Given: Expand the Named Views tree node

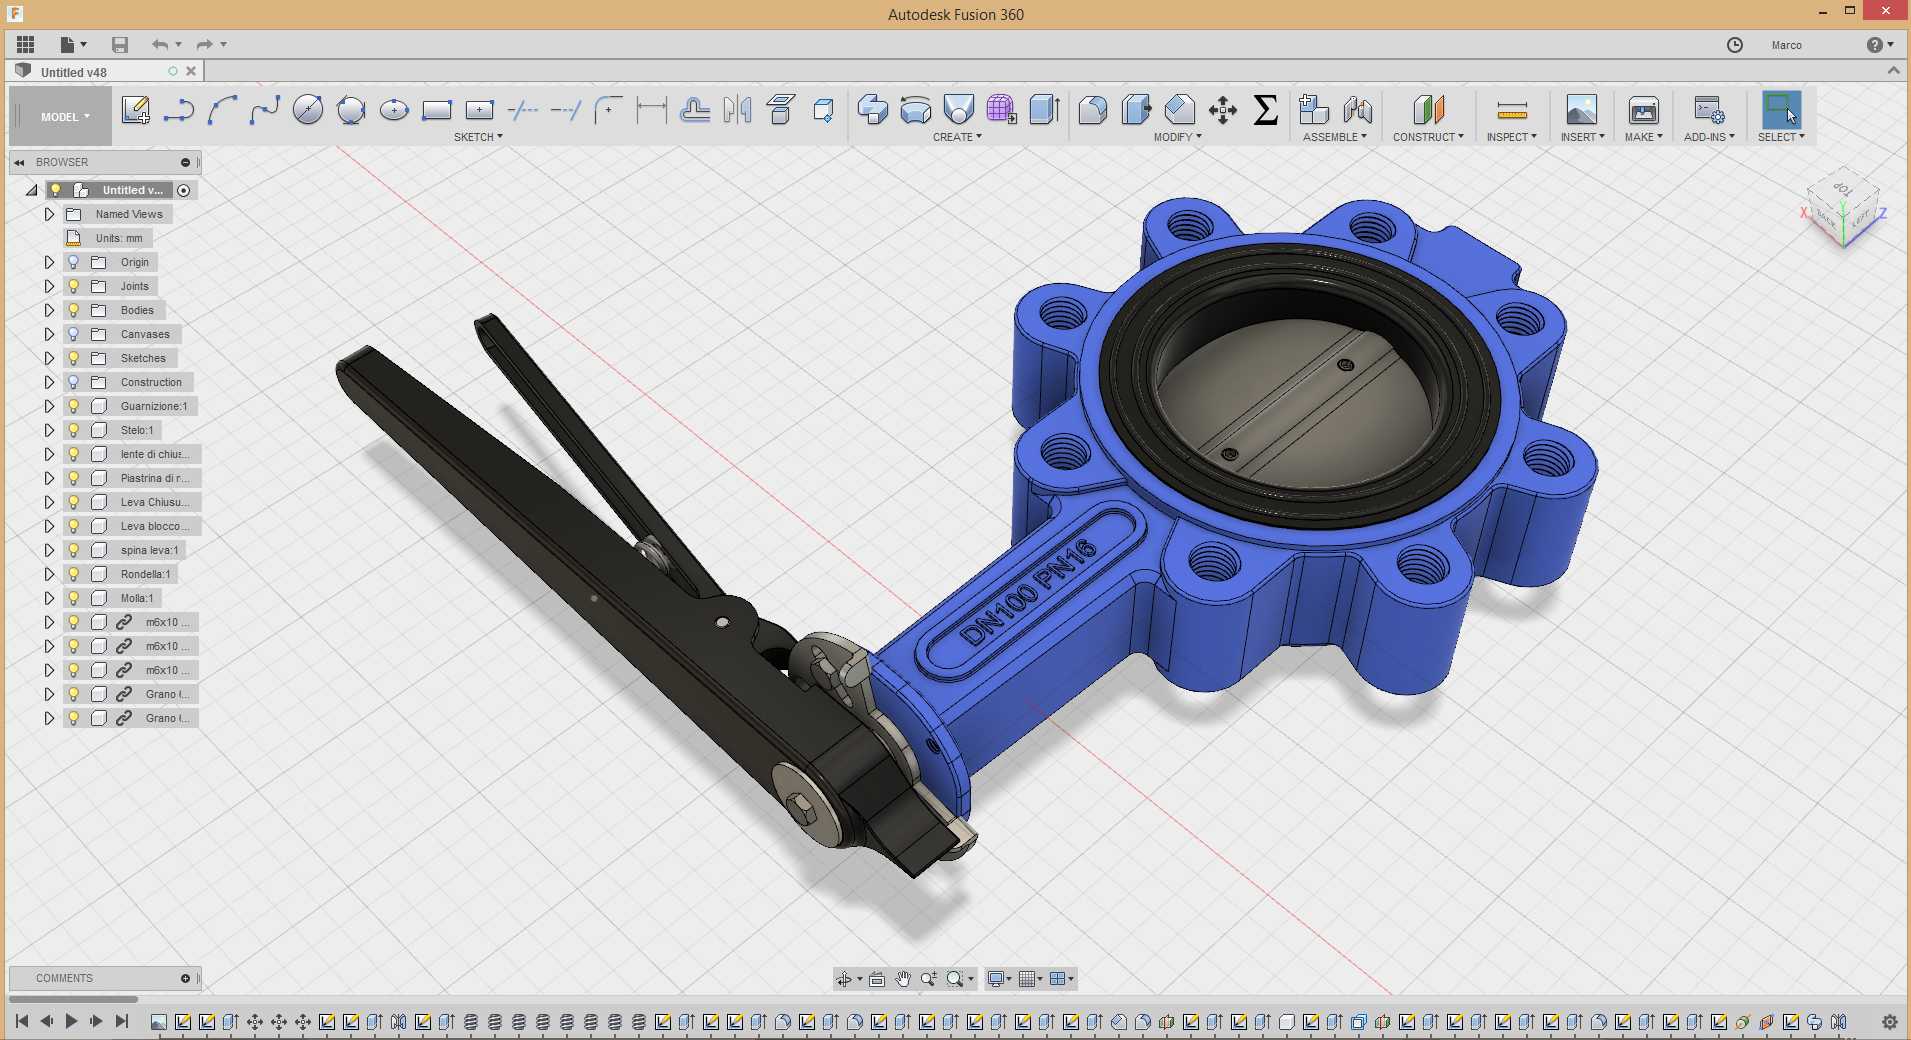Looking at the screenshot, I should tap(49, 214).
